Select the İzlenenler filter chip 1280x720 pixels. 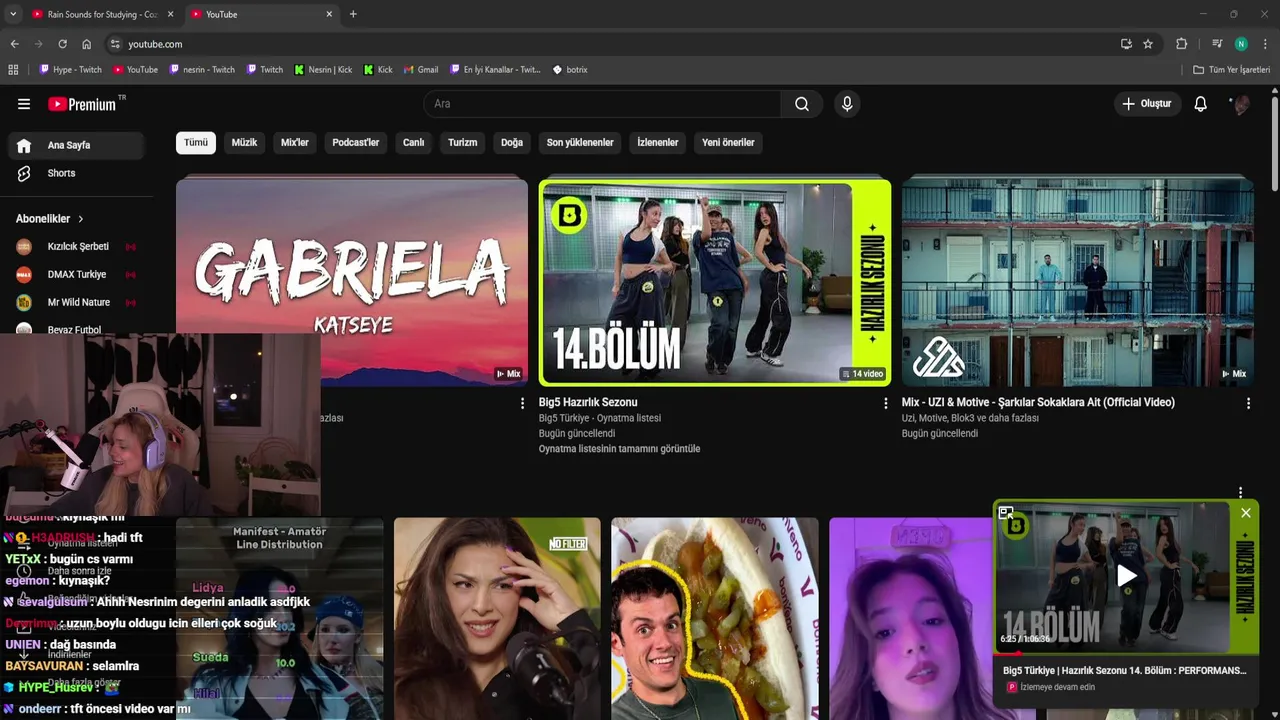coord(658,142)
